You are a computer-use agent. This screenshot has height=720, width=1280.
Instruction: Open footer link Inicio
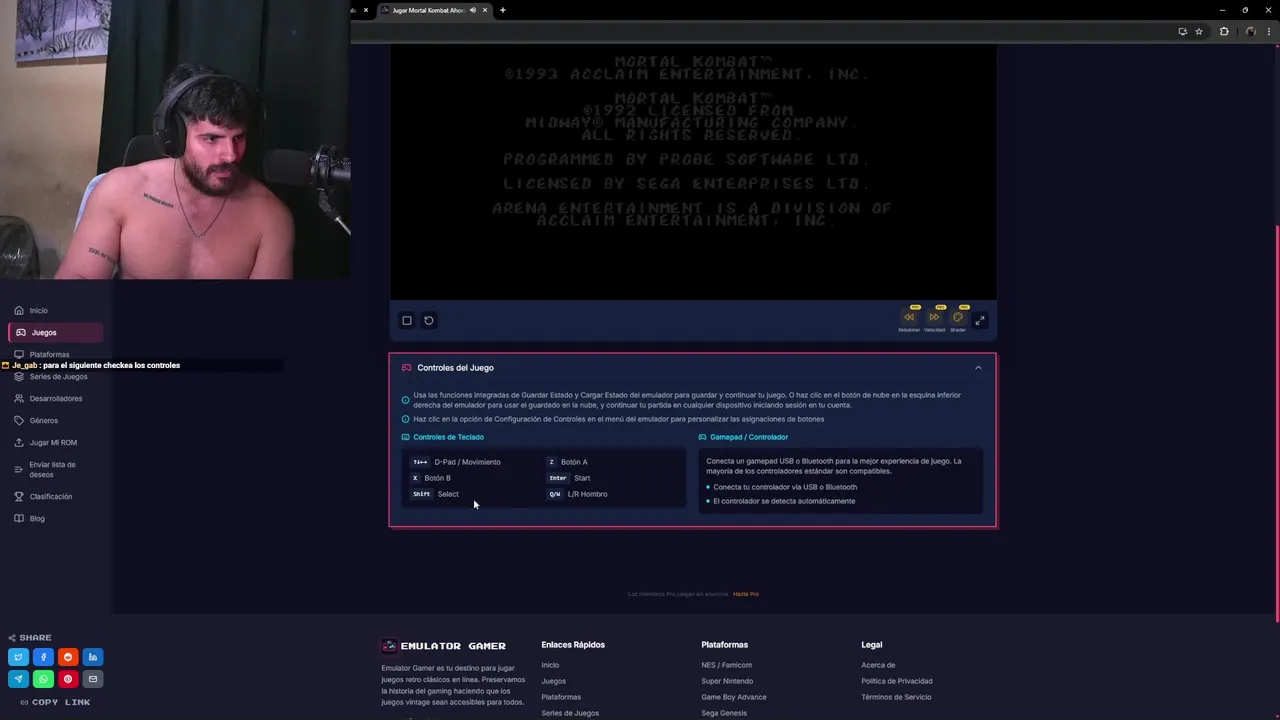tap(550, 665)
